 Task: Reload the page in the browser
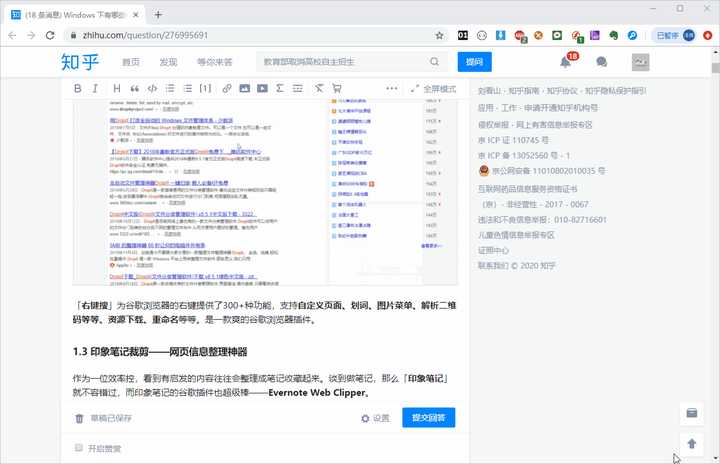click(x=50, y=35)
